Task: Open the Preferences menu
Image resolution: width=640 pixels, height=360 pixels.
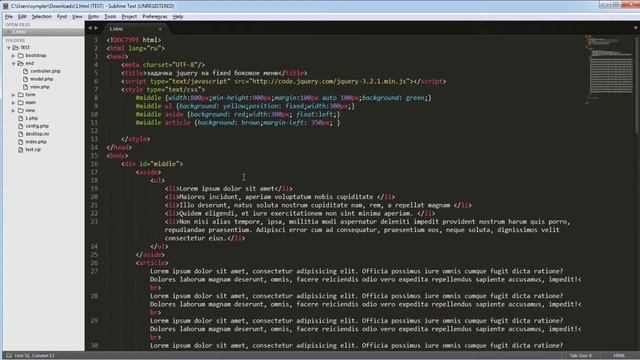Action: pyautogui.click(x=155, y=17)
